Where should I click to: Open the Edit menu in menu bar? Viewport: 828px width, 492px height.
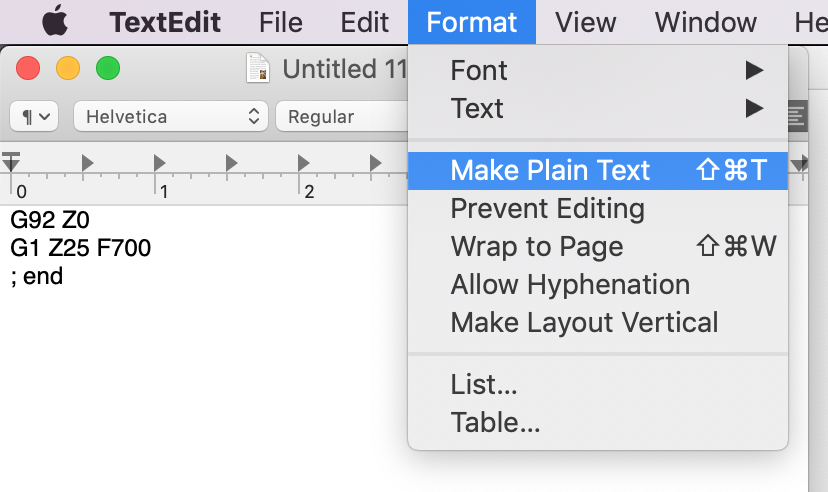(x=364, y=22)
